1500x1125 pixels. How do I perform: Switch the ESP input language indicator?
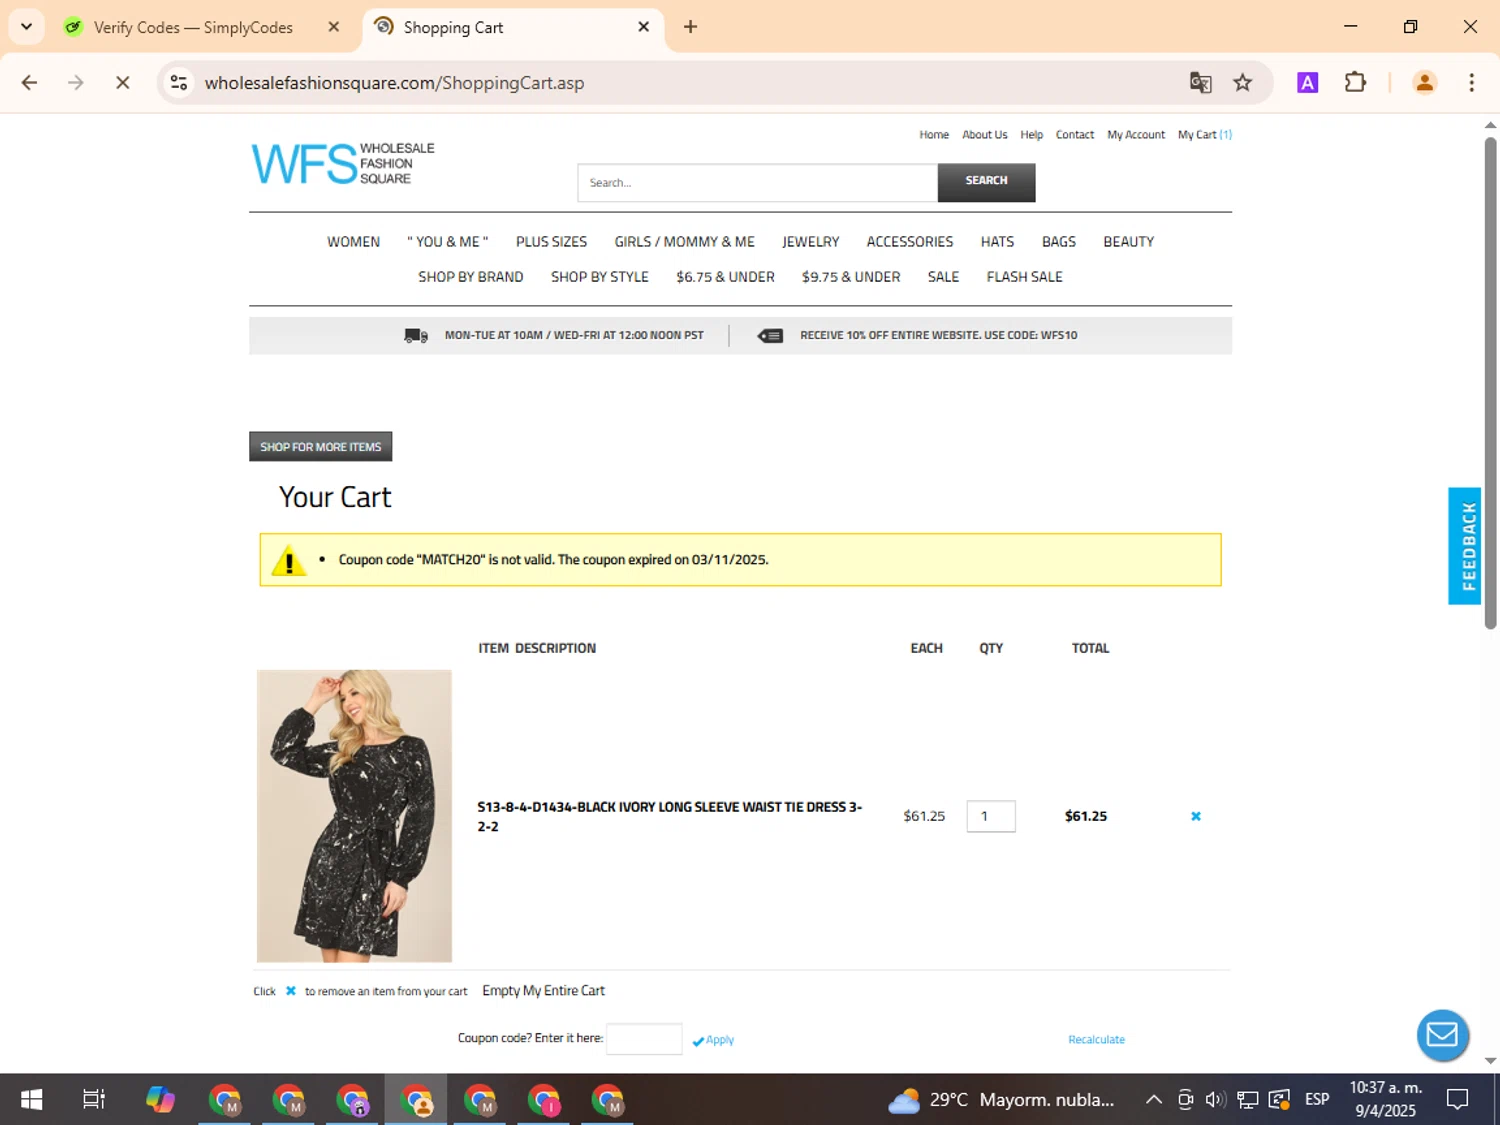[x=1317, y=1100]
